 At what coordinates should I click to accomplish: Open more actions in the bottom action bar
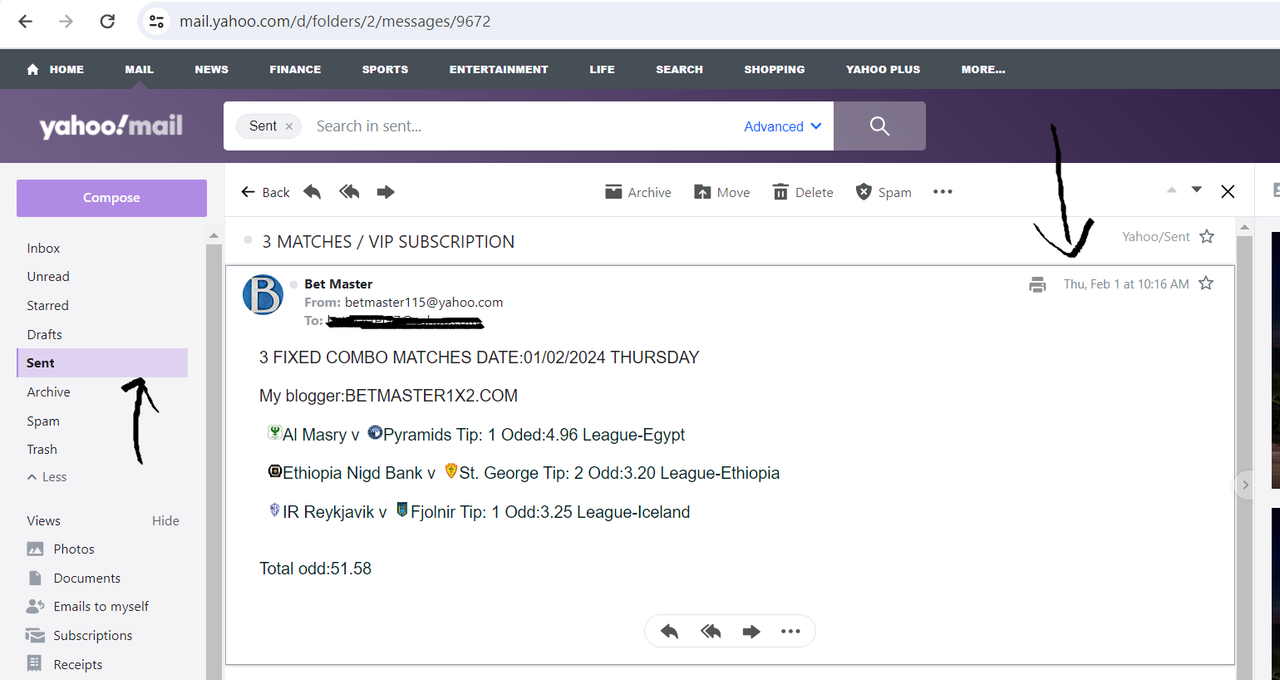tap(790, 632)
